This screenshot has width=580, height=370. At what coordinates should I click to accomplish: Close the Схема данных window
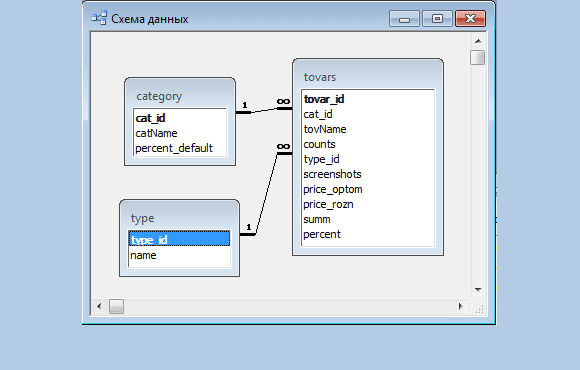[x=470, y=18]
